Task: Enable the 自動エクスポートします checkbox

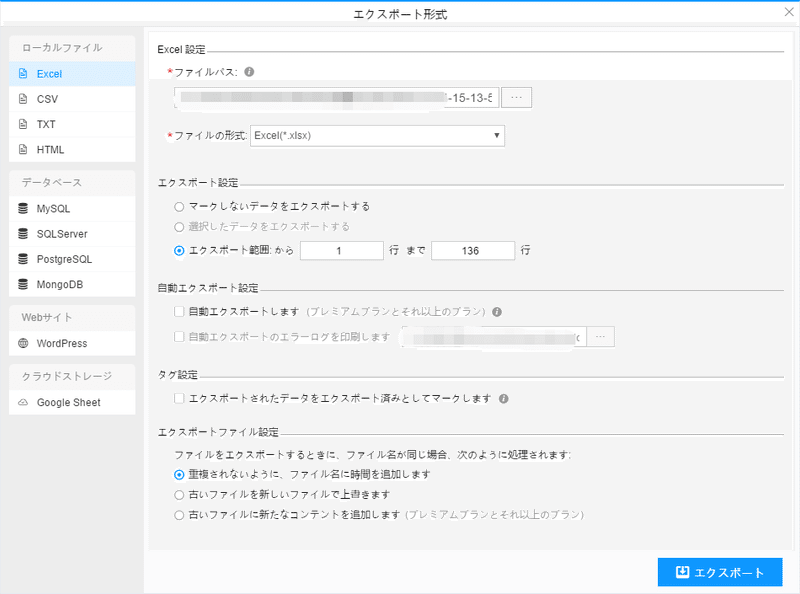Action: tap(179, 311)
